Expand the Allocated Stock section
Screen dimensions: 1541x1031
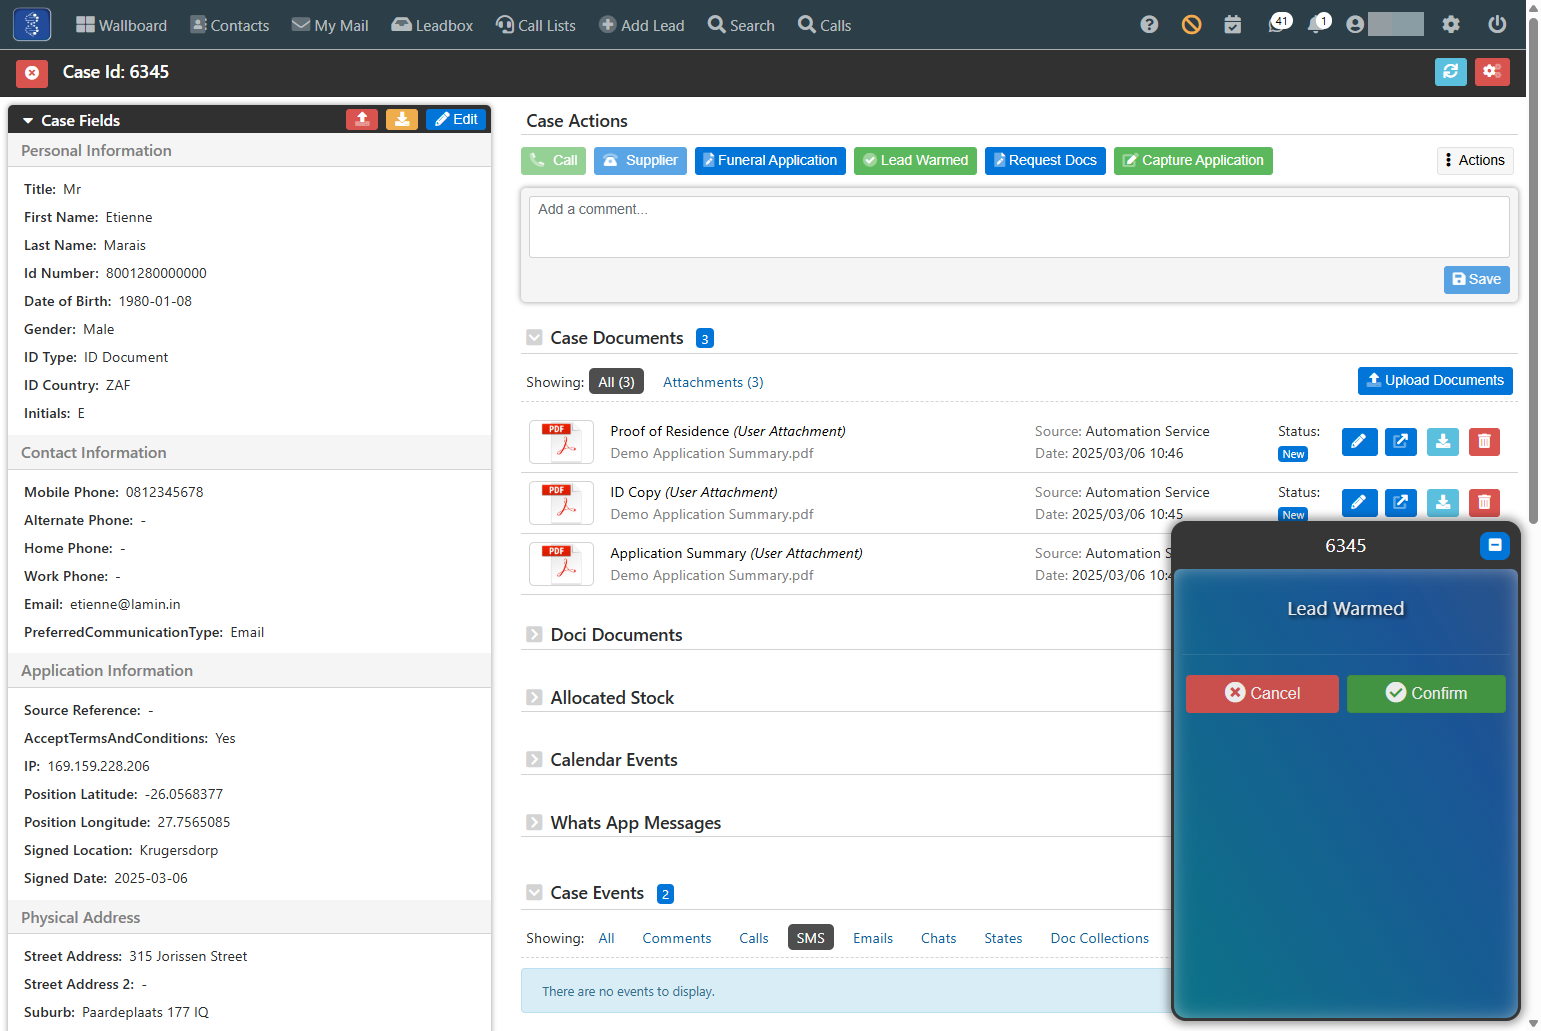click(x=534, y=698)
